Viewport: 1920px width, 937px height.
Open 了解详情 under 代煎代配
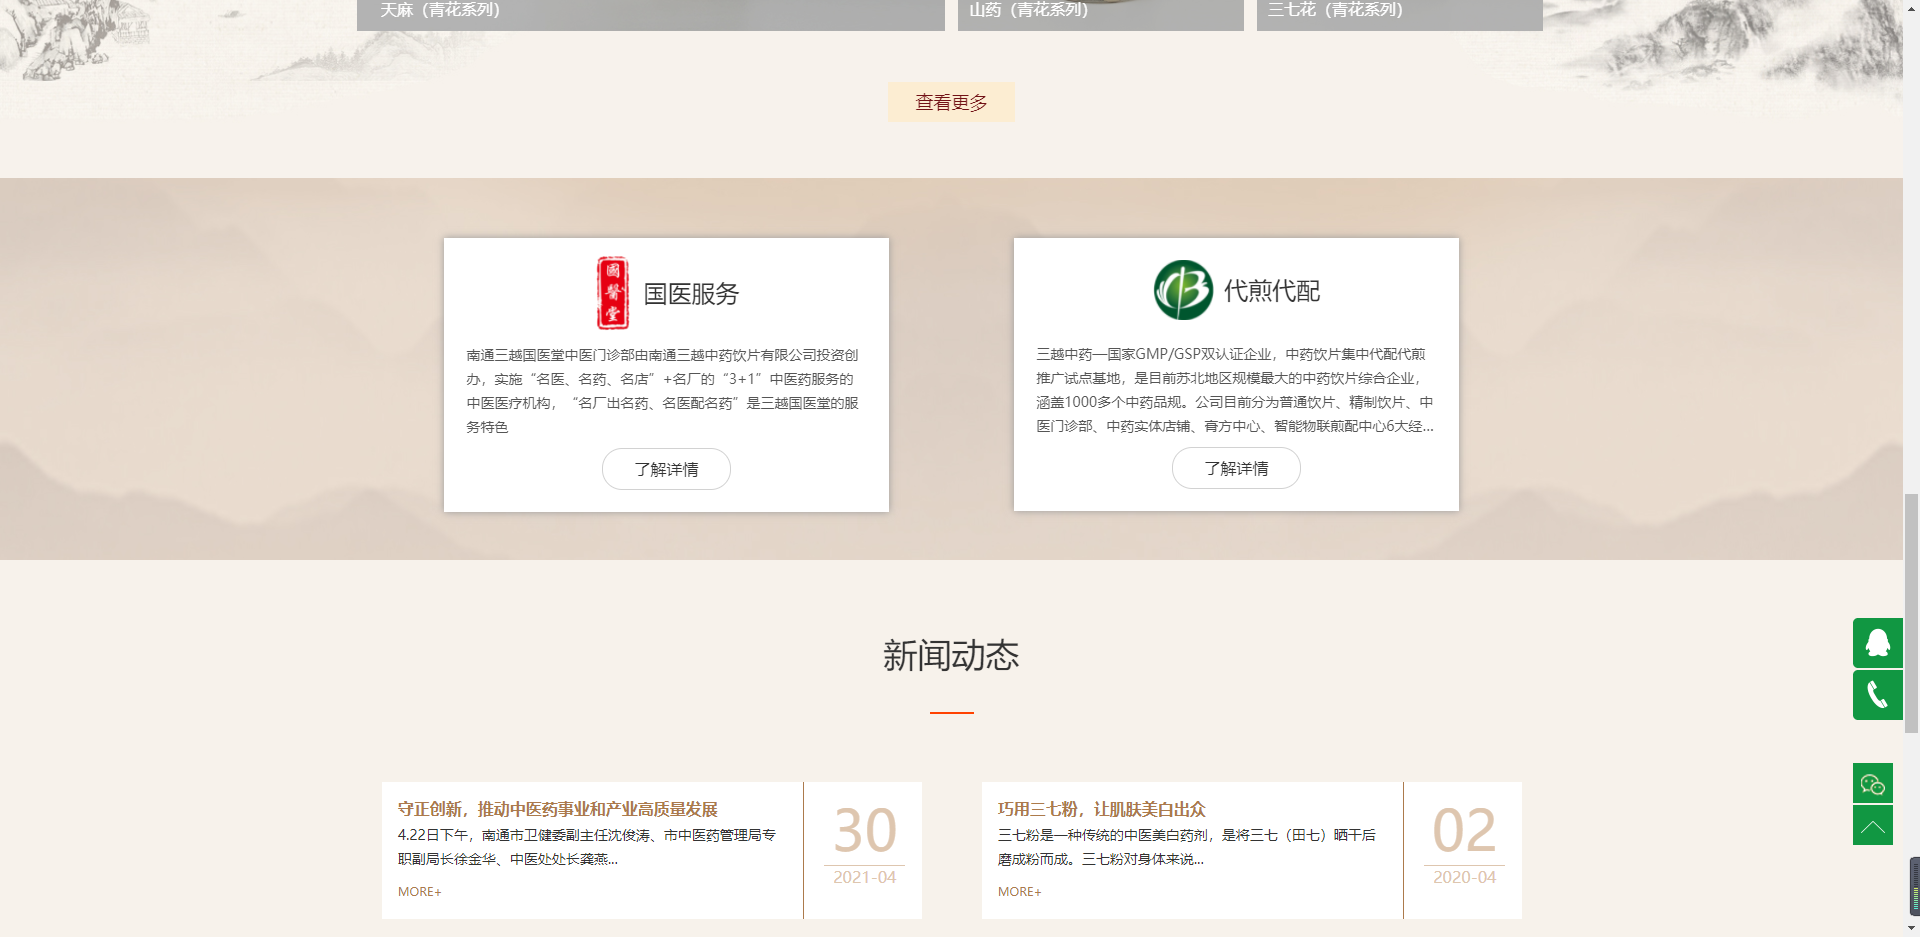[x=1236, y=468]
